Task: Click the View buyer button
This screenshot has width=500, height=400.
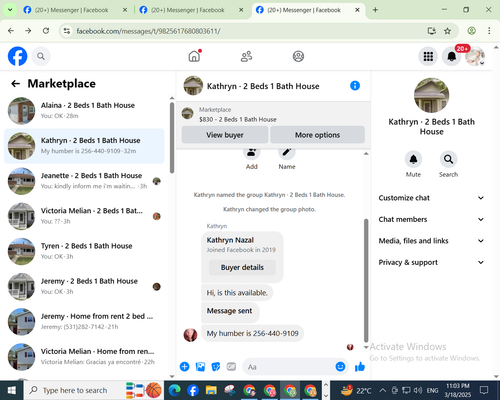Action: tap(225, 135)
